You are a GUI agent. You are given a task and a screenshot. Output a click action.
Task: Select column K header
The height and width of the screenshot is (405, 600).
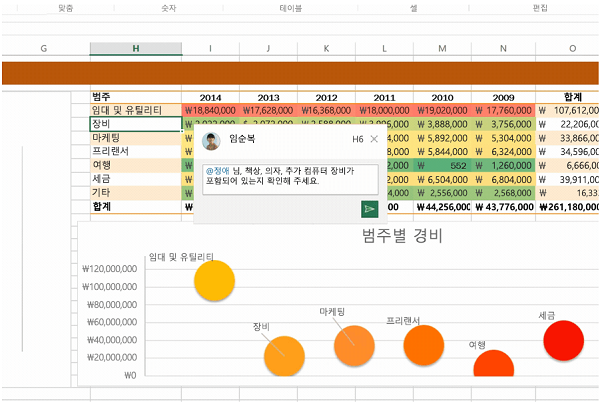point(326,48)
